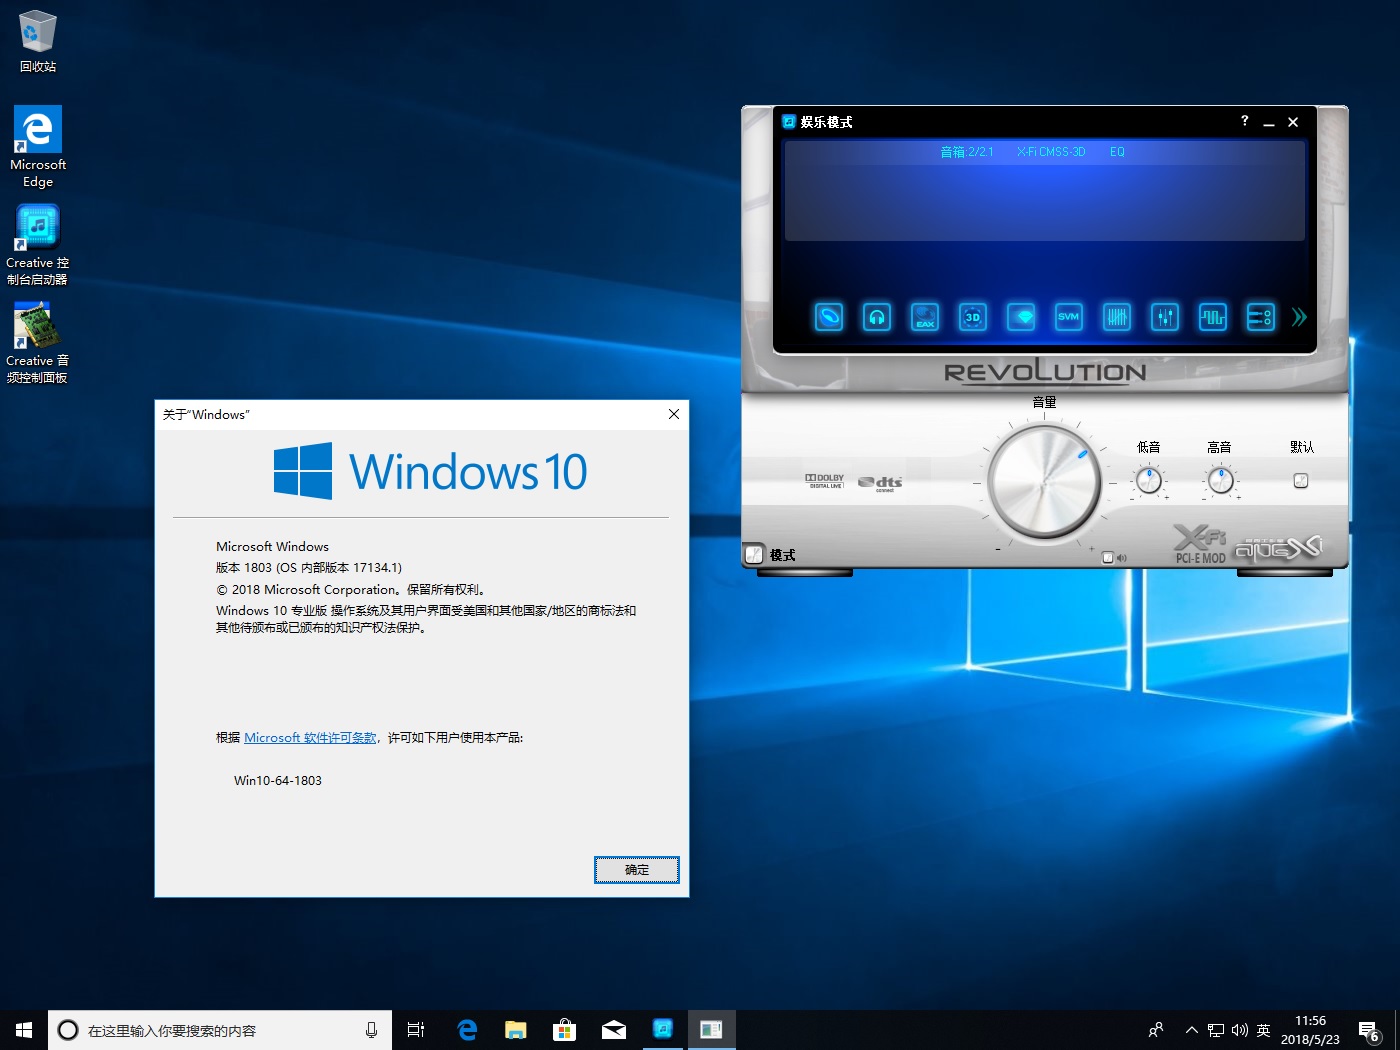Click the 确定 button in About Windows
This screenshot has width=1400, height=1050.
click(x=637, y=870)
